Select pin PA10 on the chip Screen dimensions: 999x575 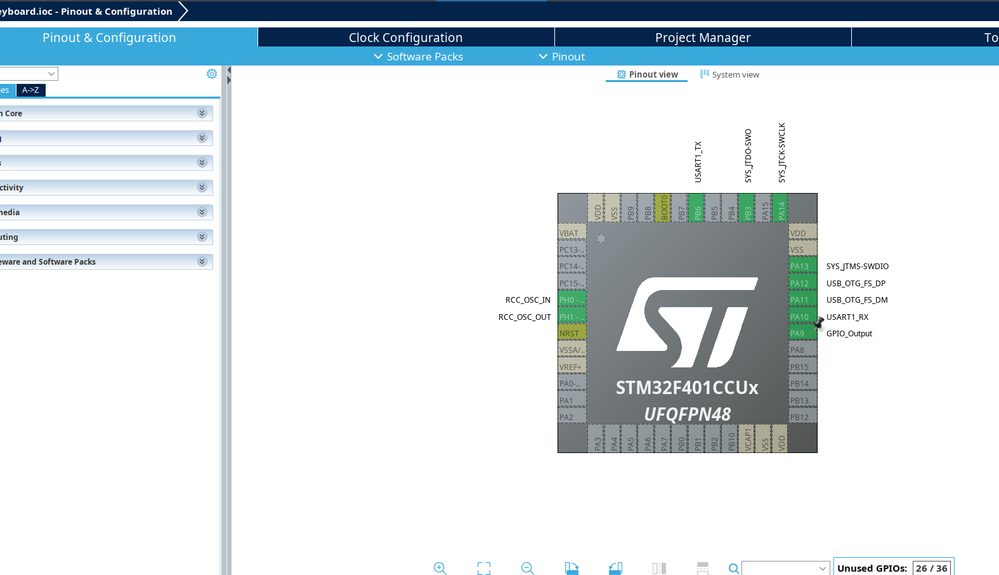(x=803, y=317)
